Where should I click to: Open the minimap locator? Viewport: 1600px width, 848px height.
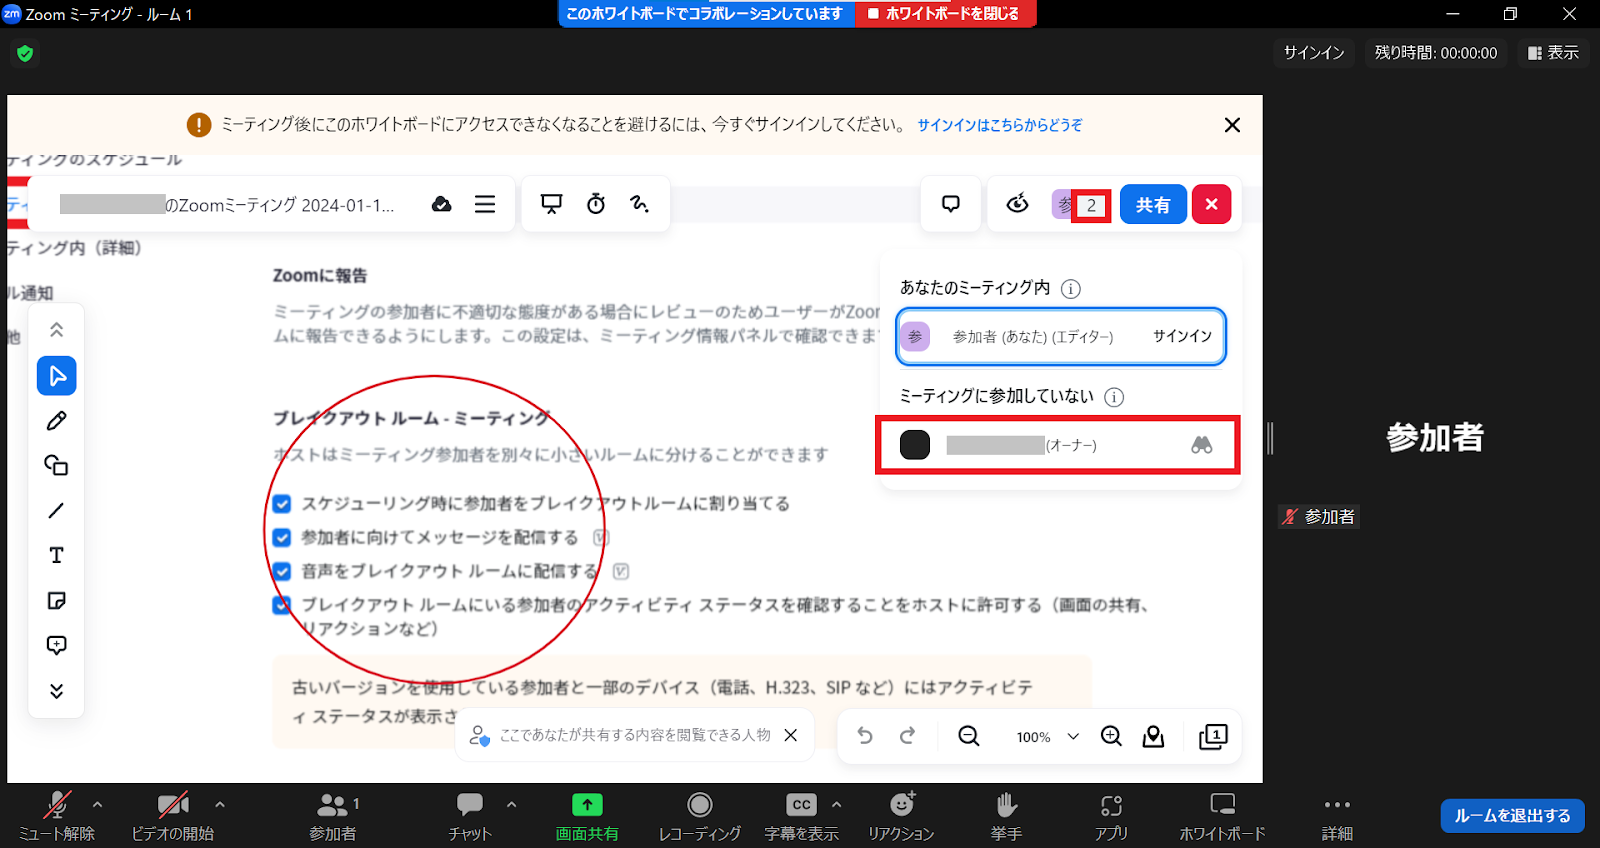[x=1154, y=736]
